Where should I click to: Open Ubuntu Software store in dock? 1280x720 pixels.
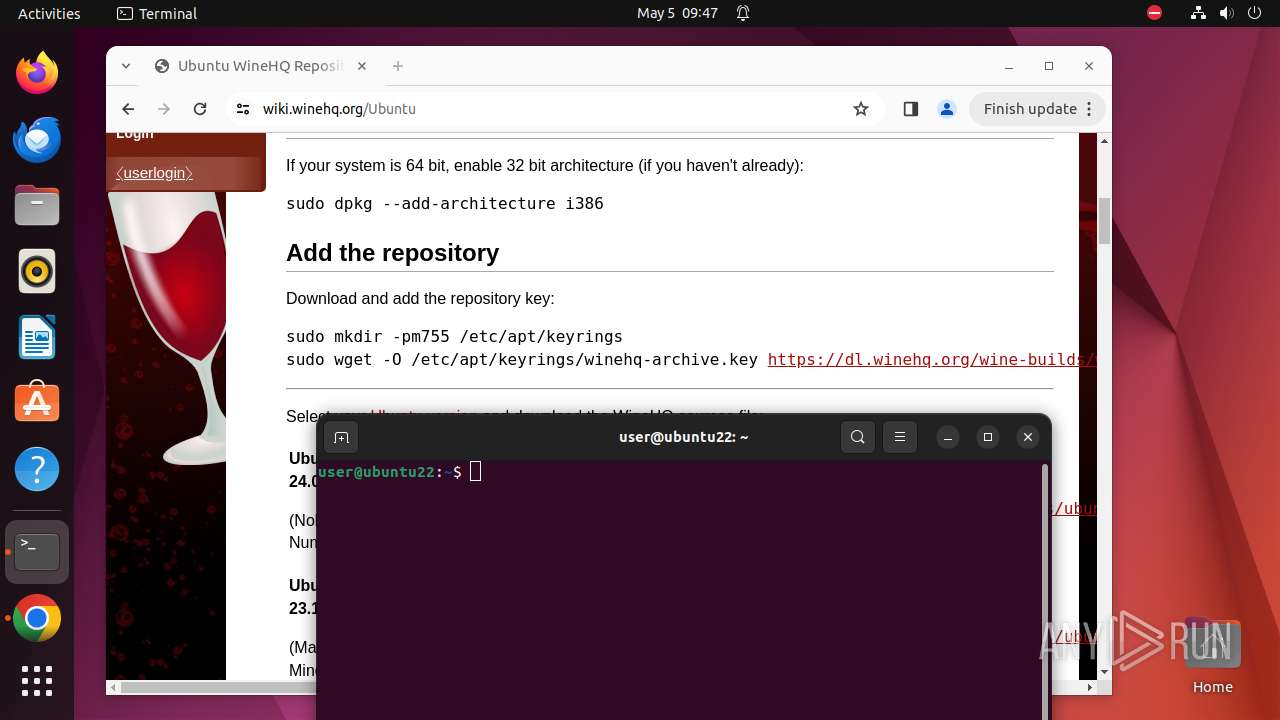pos(37,403)
